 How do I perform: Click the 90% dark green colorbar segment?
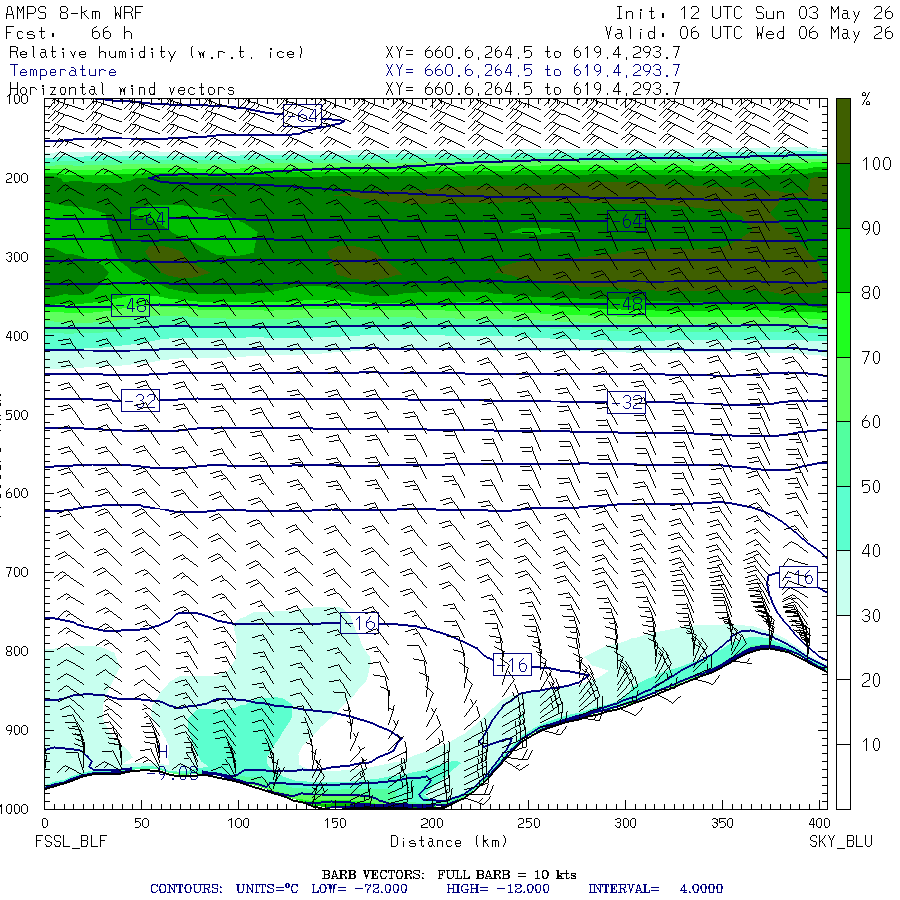click(x=843, y=196)
